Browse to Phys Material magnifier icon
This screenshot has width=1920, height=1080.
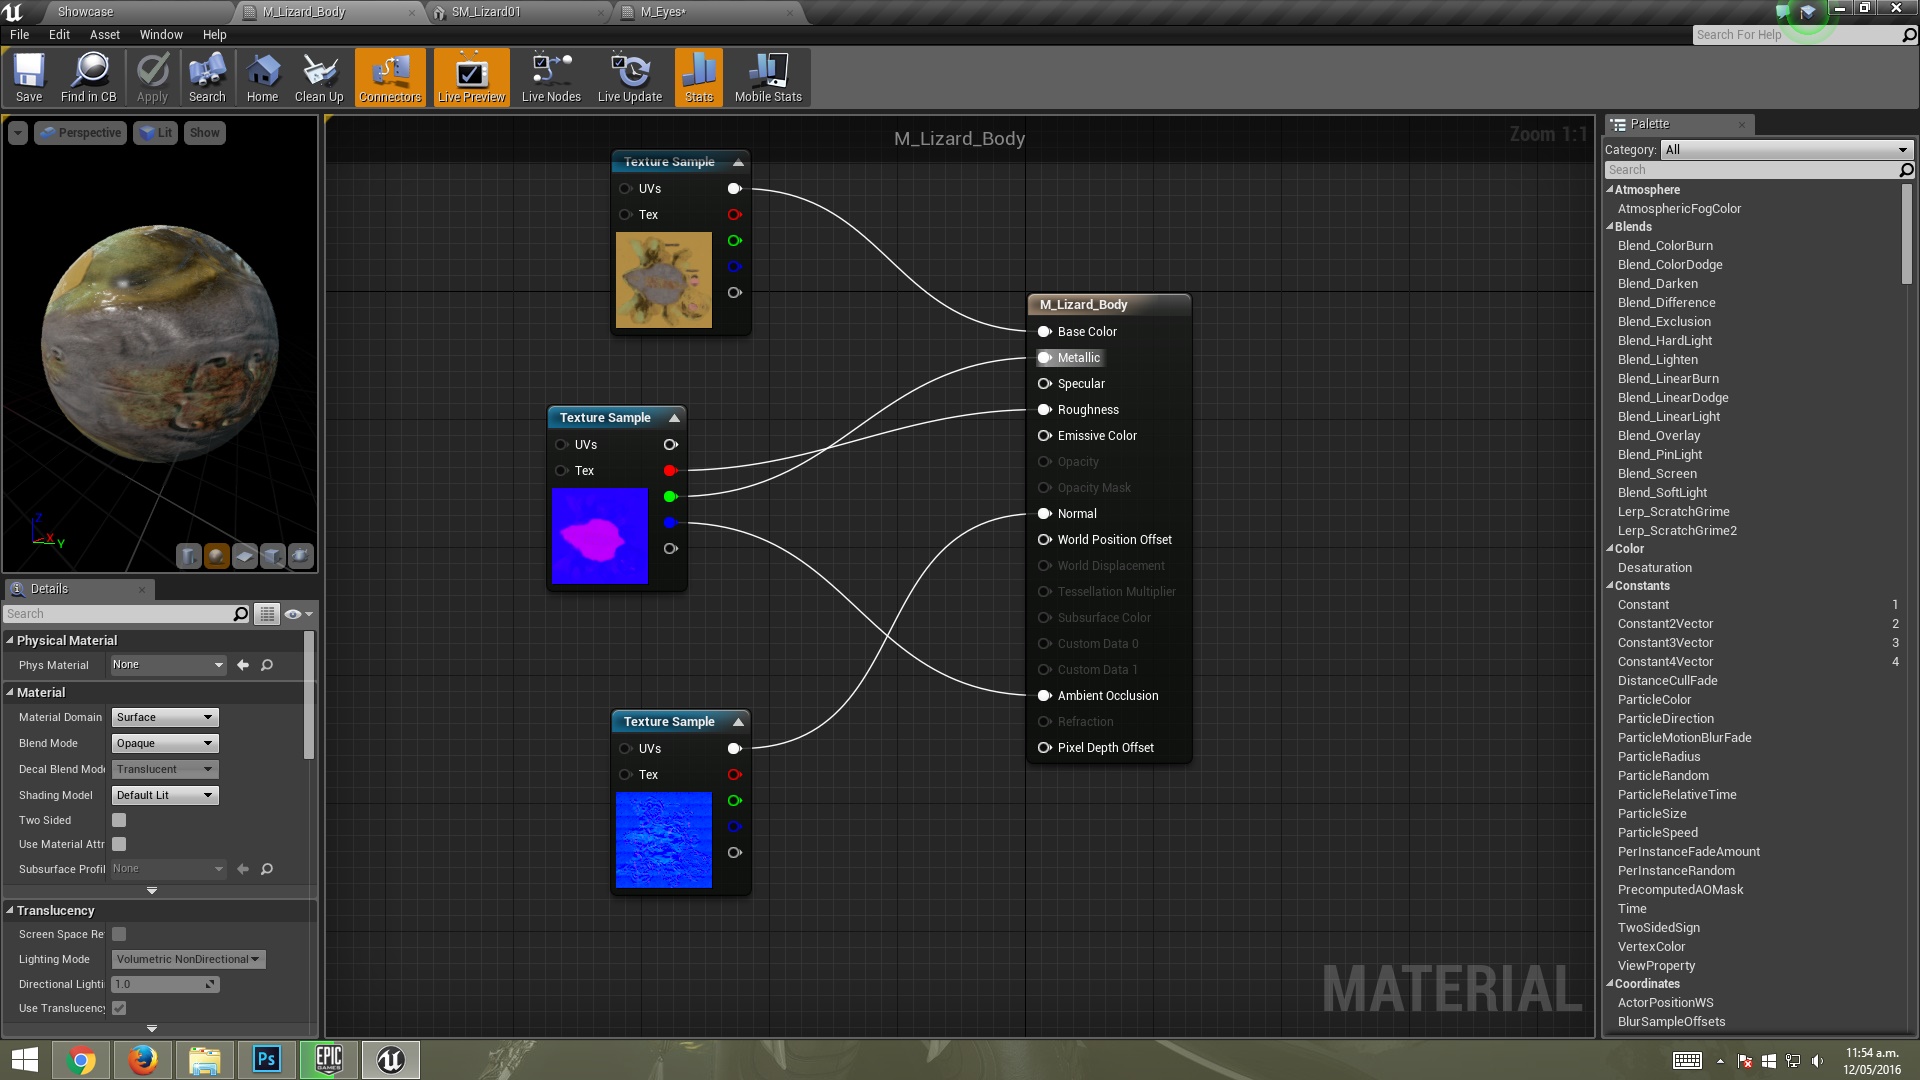[267, 665]
